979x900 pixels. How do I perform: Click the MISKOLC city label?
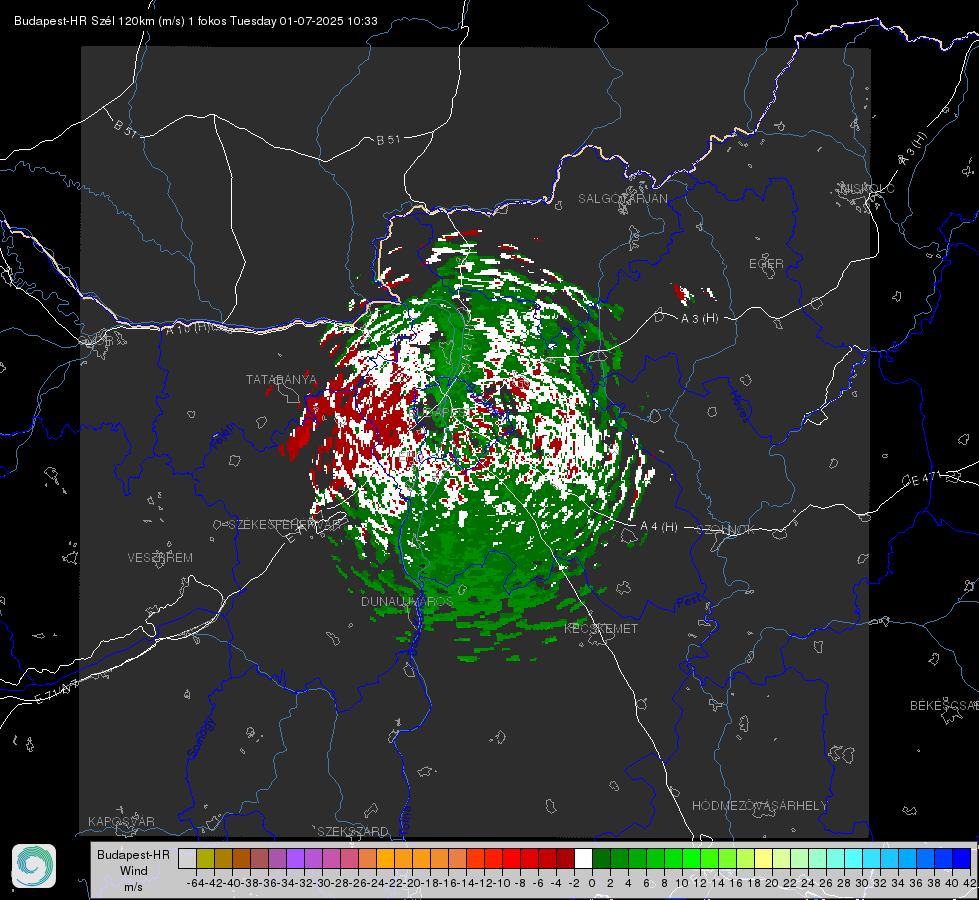pyautogui.click(x=867, y=188)
